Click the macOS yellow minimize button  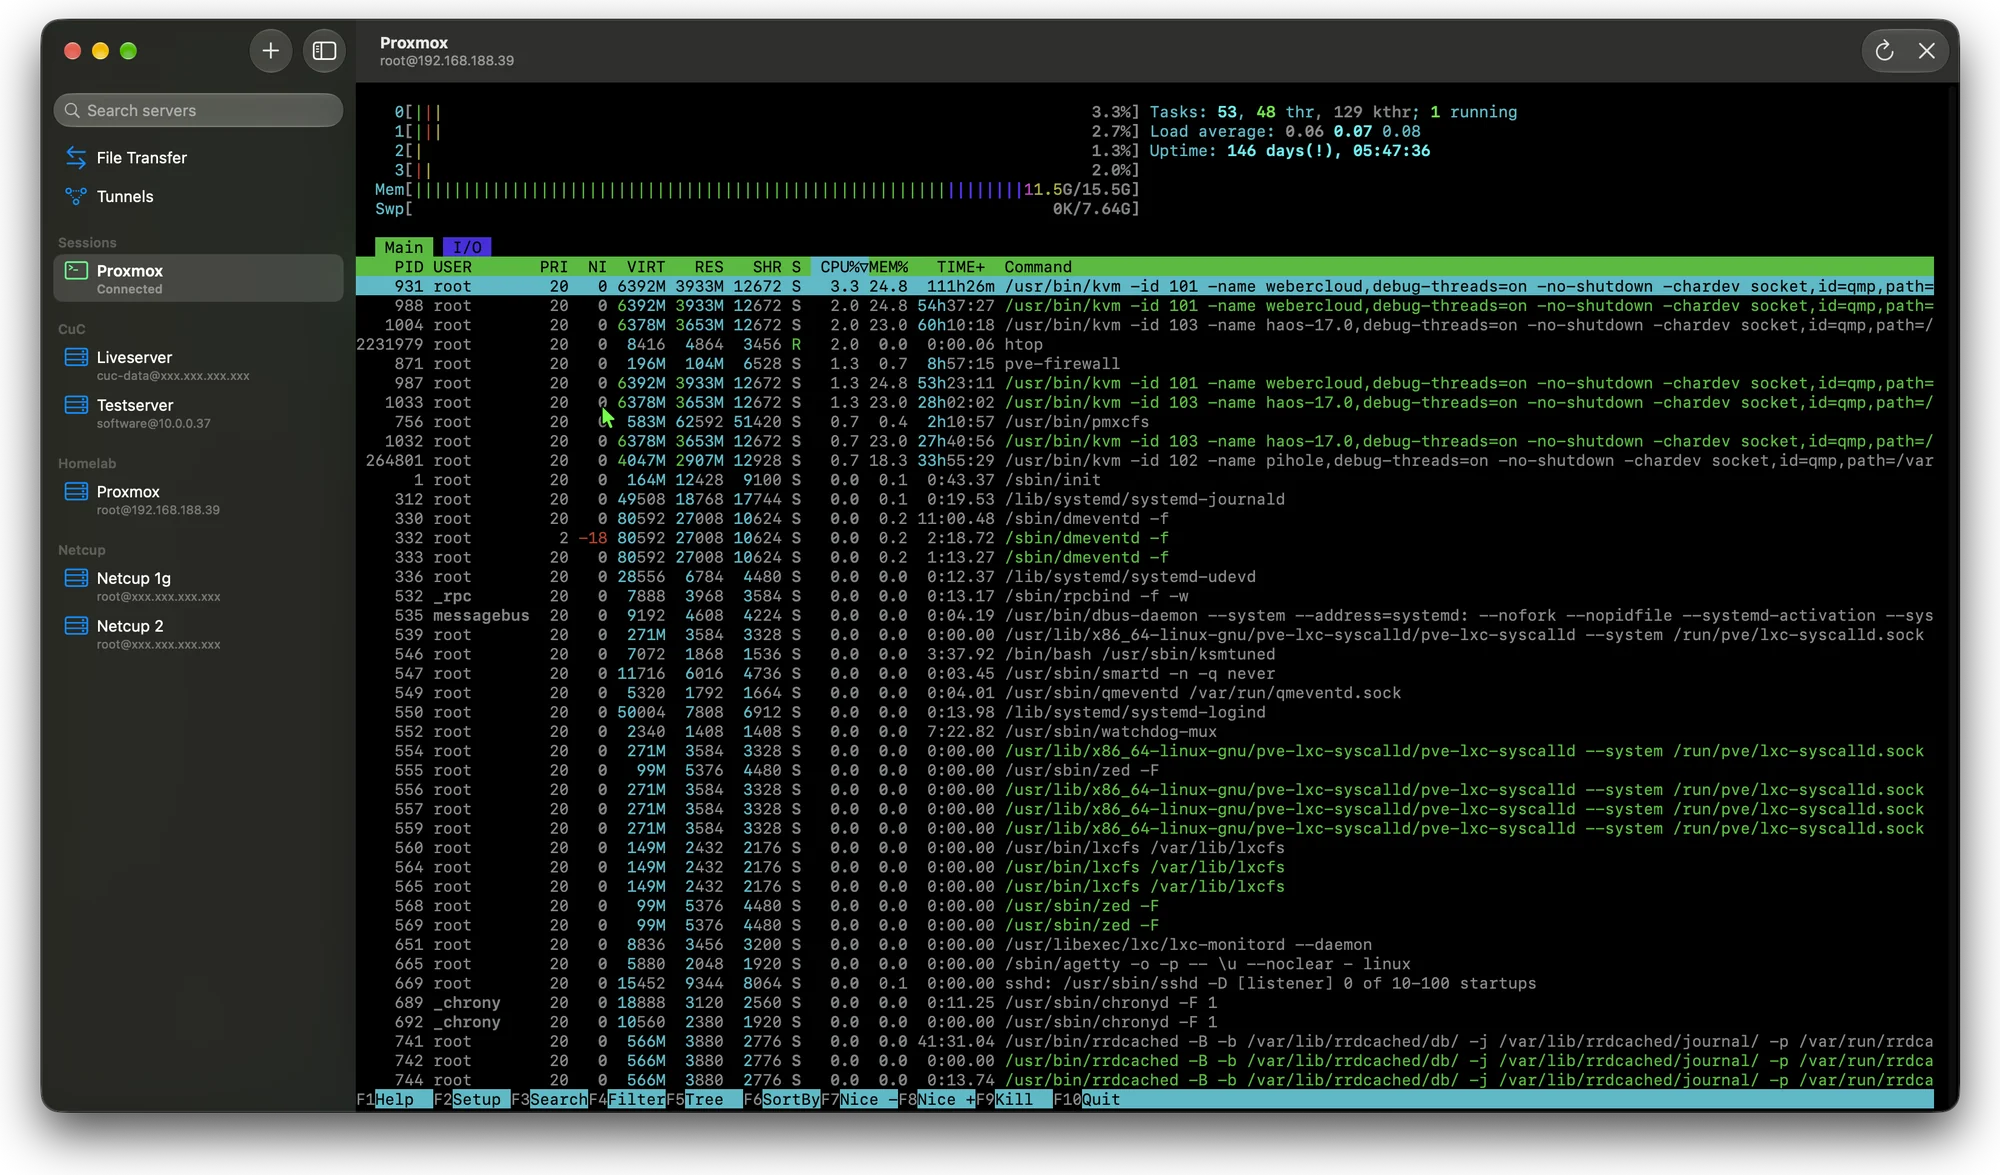(100, 51)
